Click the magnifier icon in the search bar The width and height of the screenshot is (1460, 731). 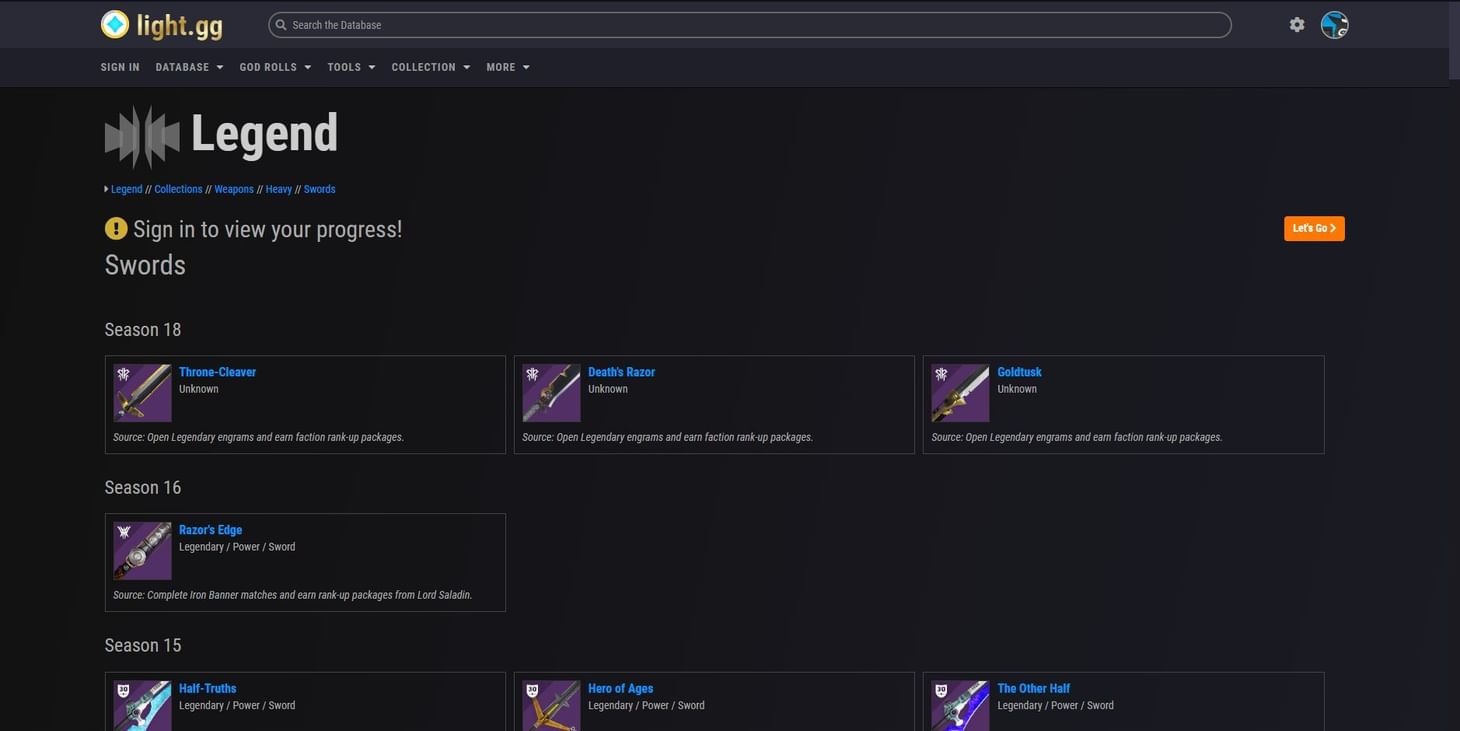coord(280,25)
